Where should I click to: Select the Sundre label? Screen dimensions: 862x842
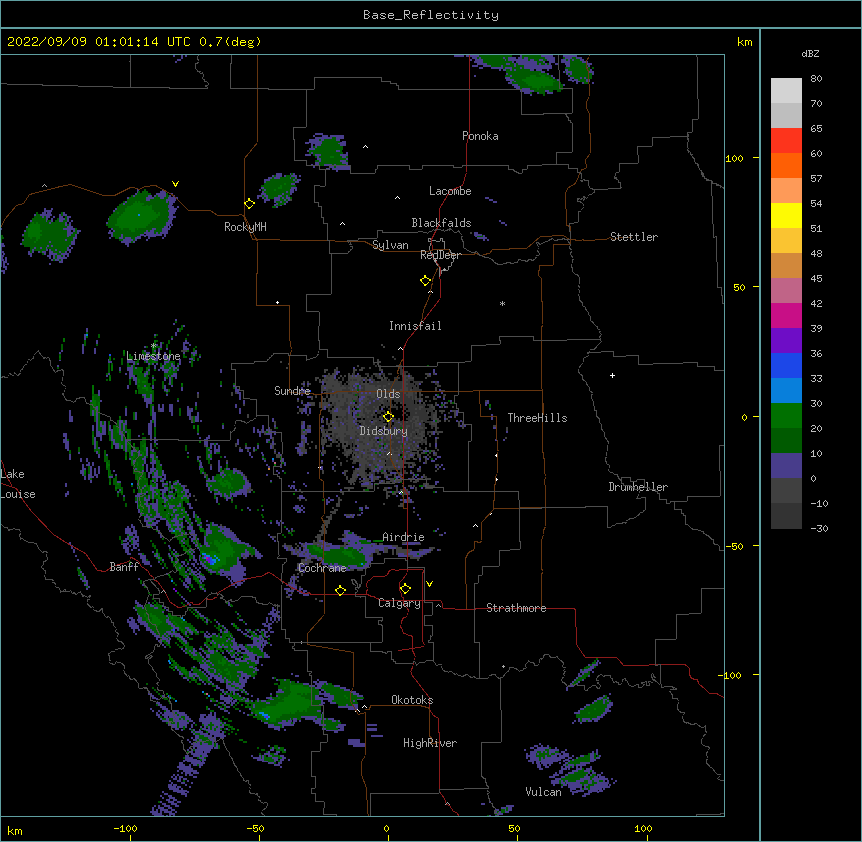292,391
